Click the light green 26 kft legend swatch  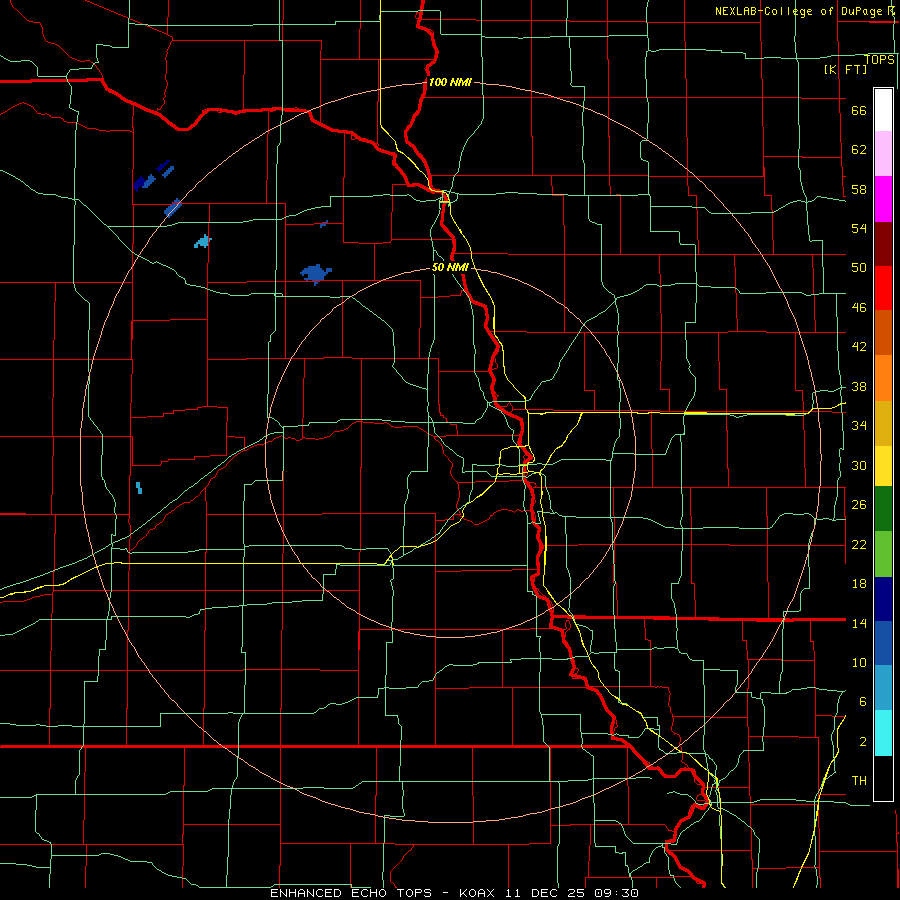(x=883, y=554)
